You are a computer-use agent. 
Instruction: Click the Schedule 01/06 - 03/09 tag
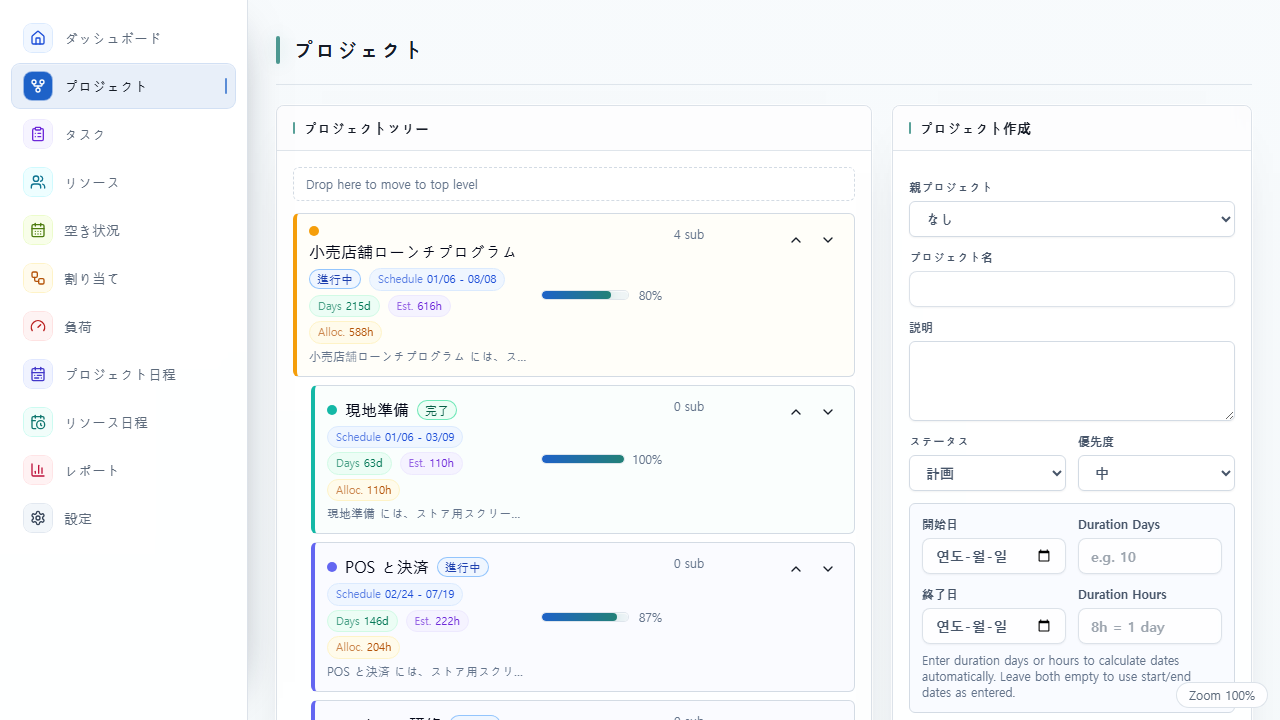click(x=395, y=437)
